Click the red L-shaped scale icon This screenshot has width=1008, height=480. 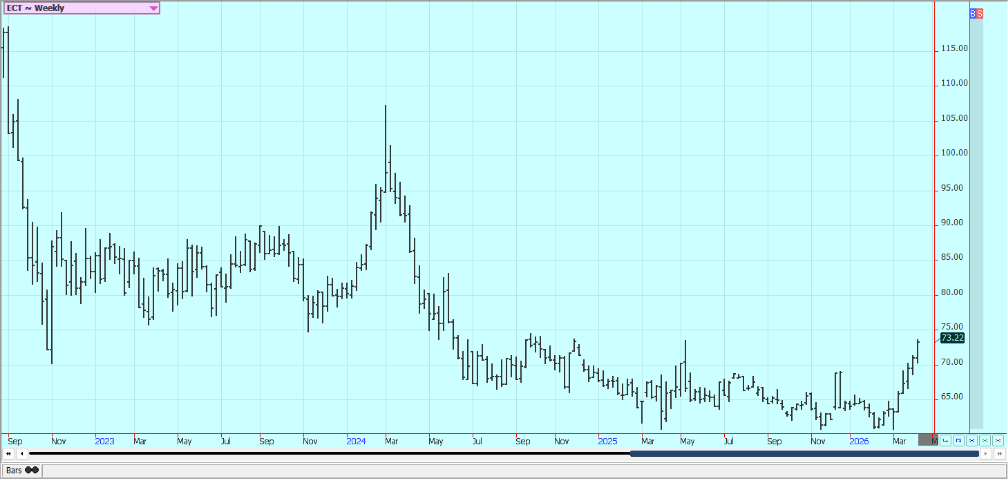click(x=945, y=440)
